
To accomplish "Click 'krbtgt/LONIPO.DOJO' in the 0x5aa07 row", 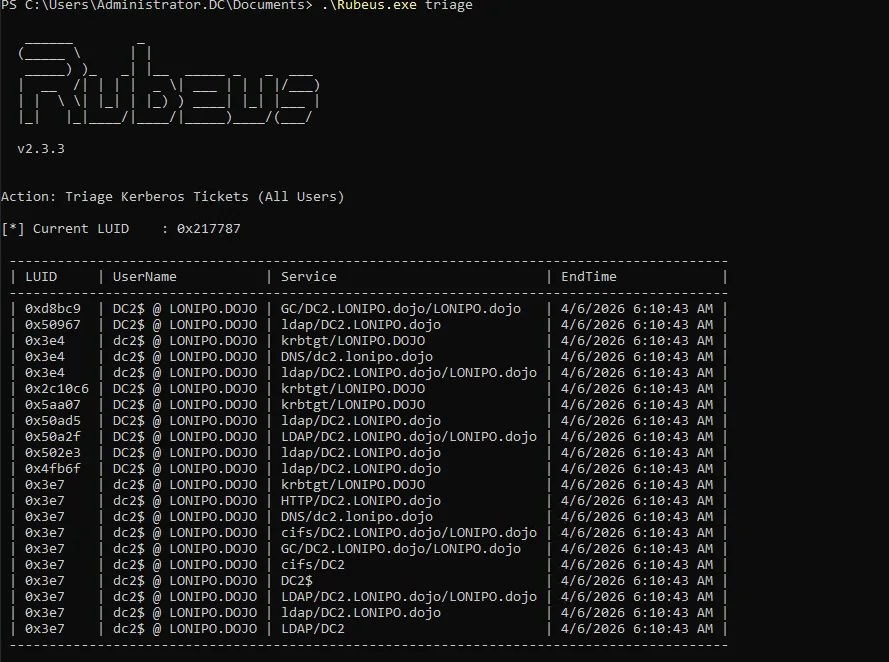I will point(353,405).
